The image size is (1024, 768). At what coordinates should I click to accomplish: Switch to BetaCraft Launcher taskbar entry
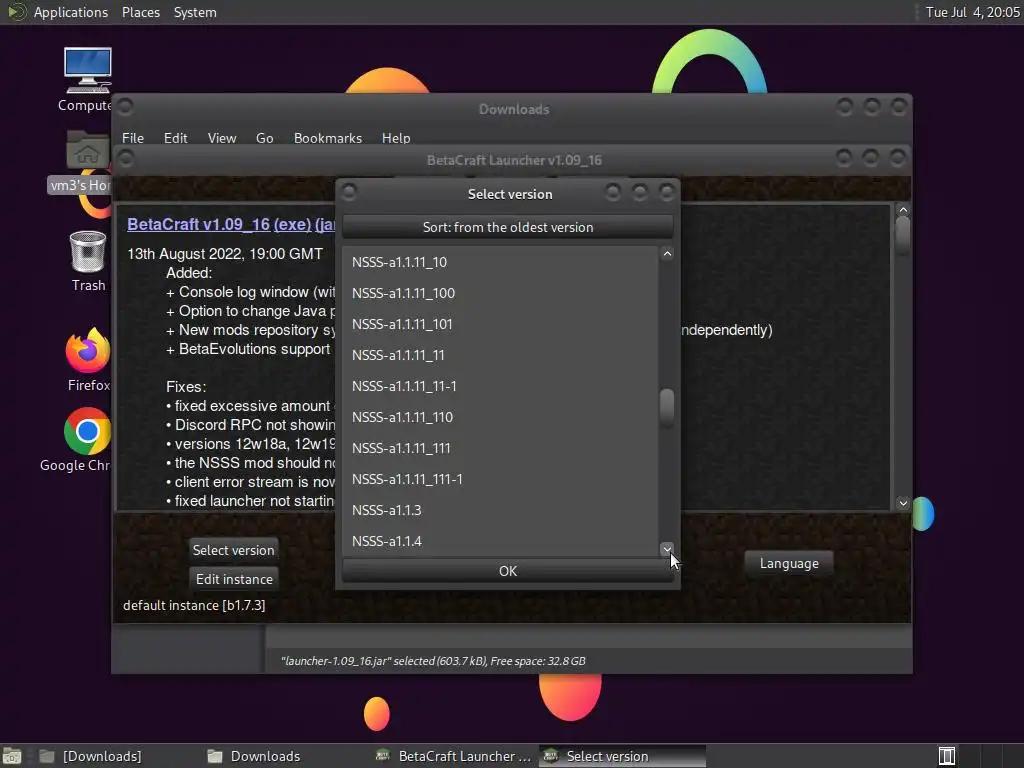pos(454,756)
